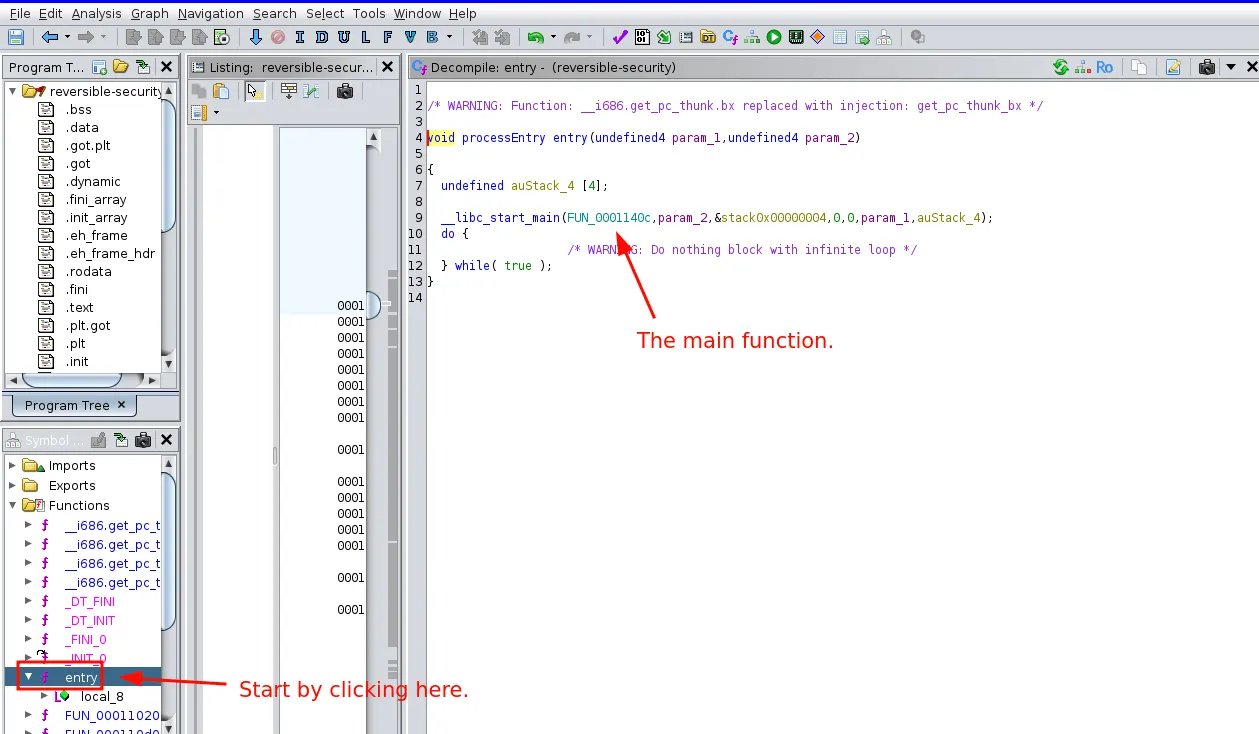Click the forward navigation arrow
Screen dimensions: 1259x734
click(86, 37)
